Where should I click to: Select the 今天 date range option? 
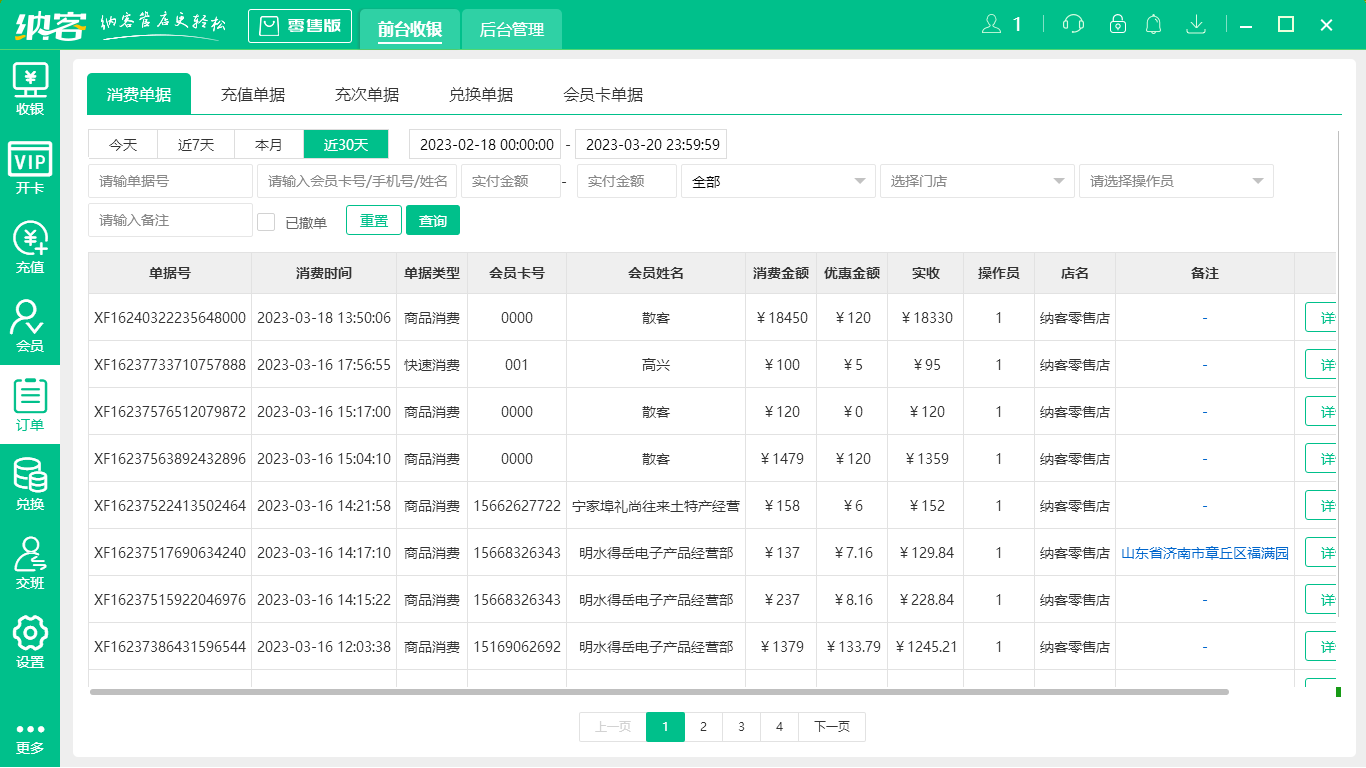point(124,145)
